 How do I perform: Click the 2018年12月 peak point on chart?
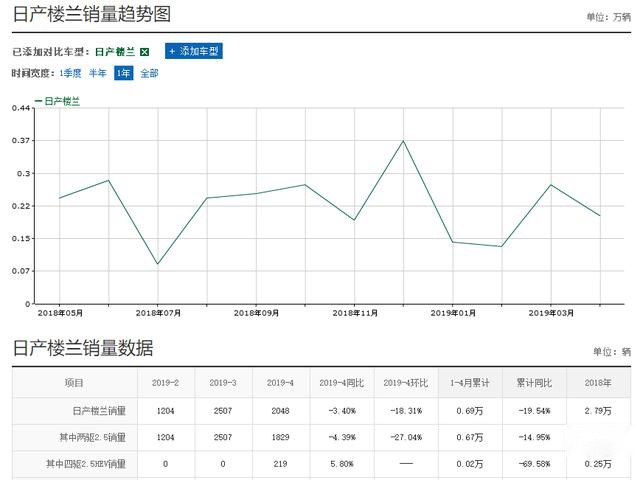(404, 141)
